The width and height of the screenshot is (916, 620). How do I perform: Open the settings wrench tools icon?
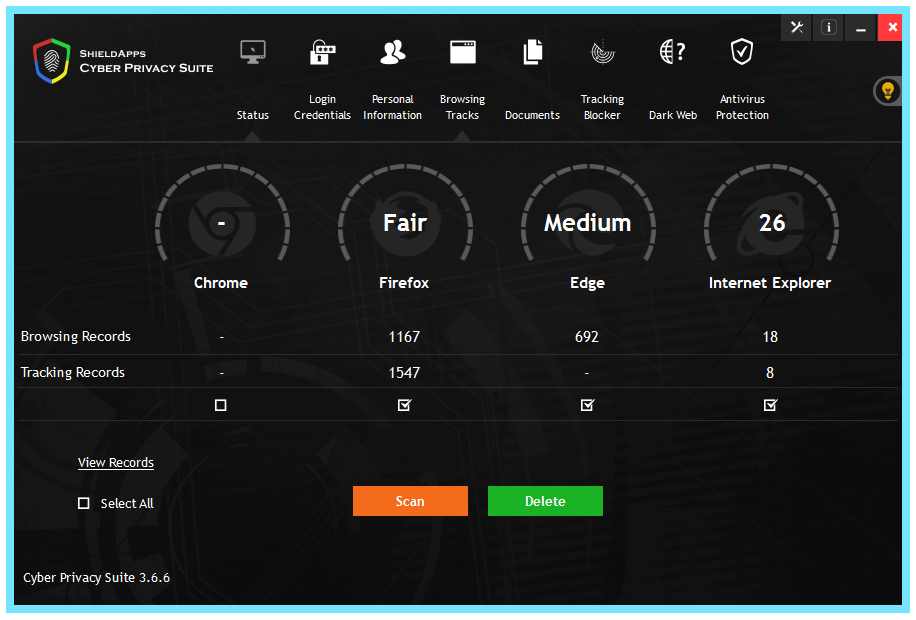tap(797, 27)
